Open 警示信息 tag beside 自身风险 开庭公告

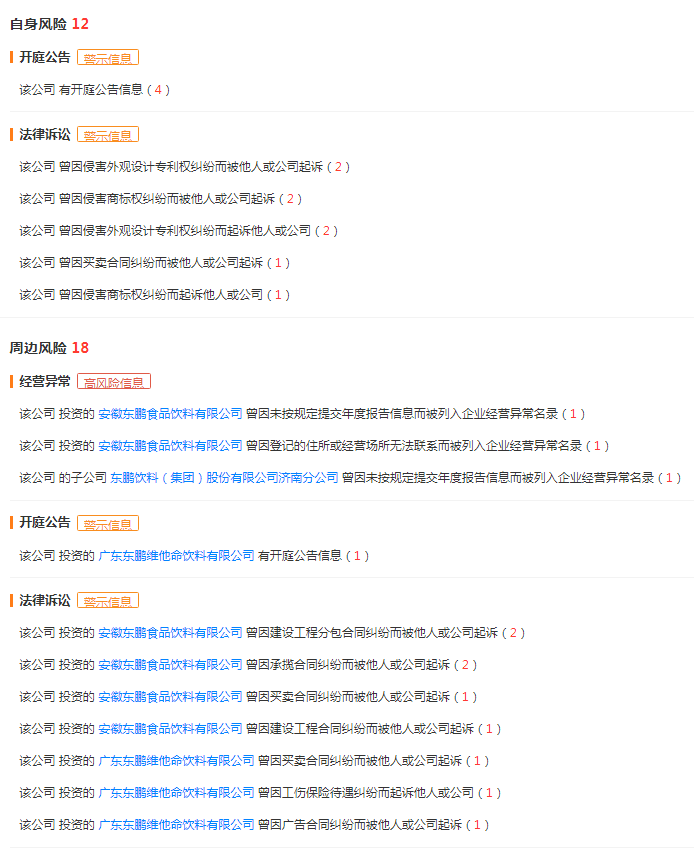point(108,58)
